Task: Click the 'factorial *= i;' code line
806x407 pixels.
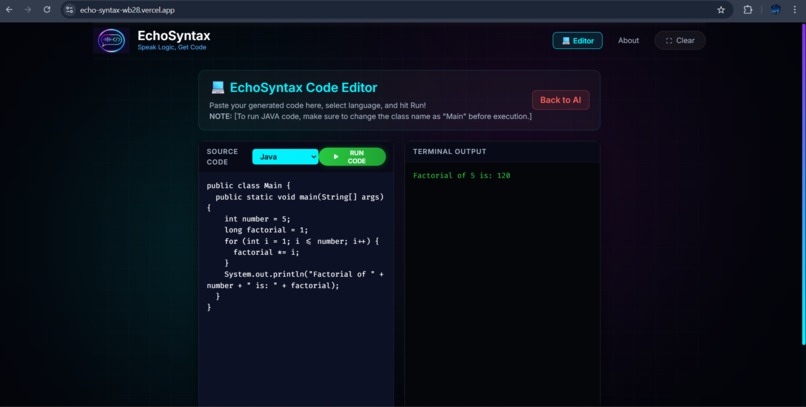Action: [266, 252]
